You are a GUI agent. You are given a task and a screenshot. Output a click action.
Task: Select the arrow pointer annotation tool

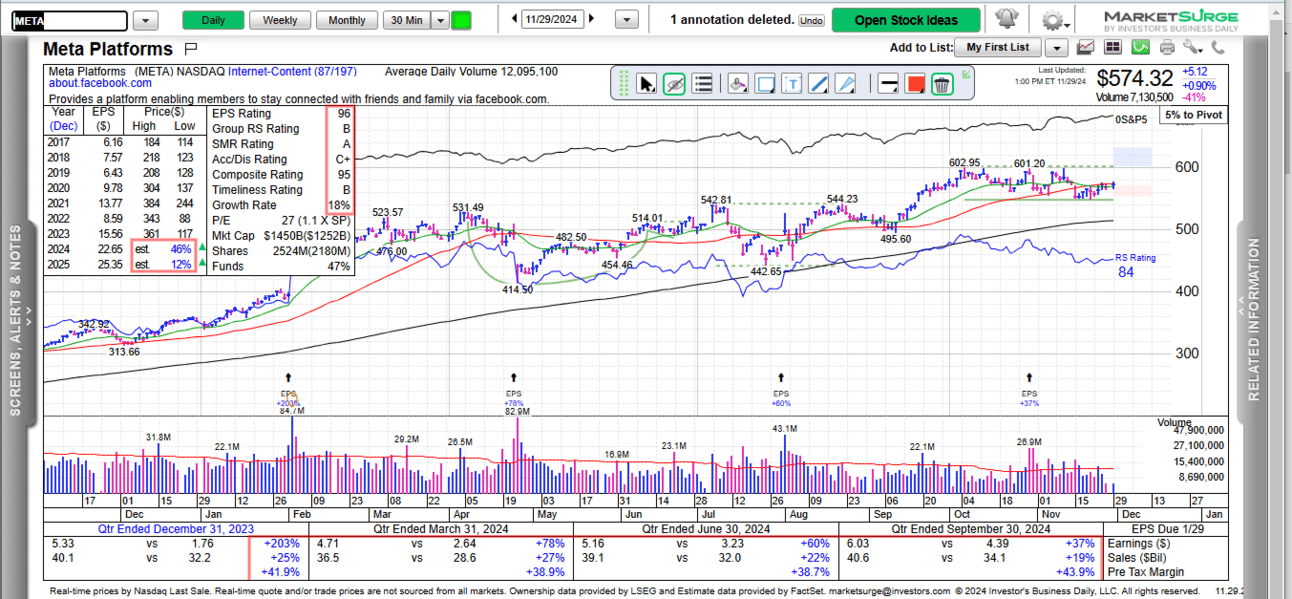point(647,84)
